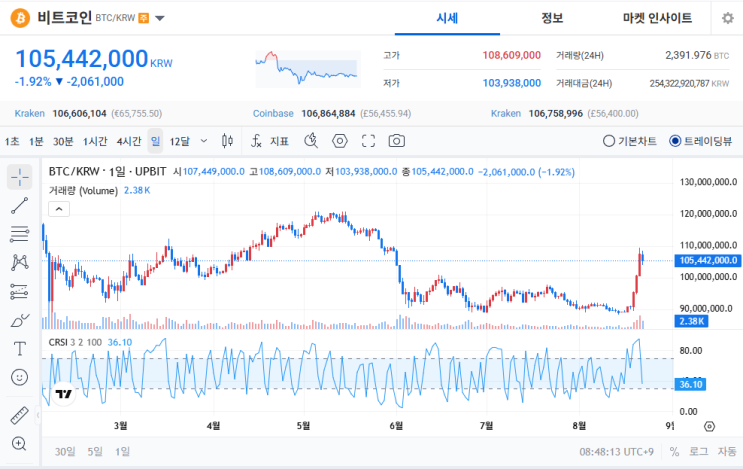This screenshot has height=469, width=743.
Task: Click the indicator templates clock icon
Action: click(x=311, y=141)
